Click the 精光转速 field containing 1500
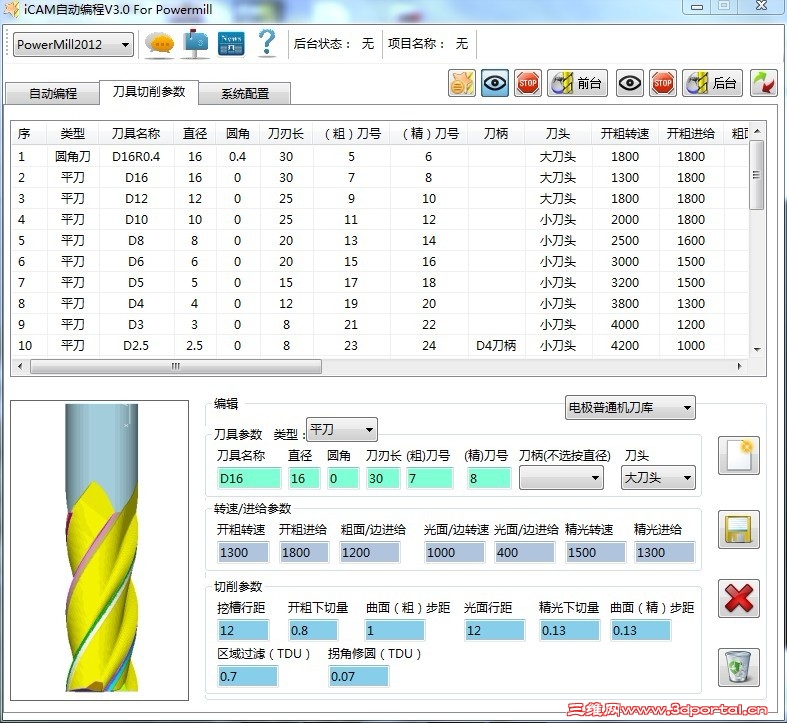 pos(595,553)
